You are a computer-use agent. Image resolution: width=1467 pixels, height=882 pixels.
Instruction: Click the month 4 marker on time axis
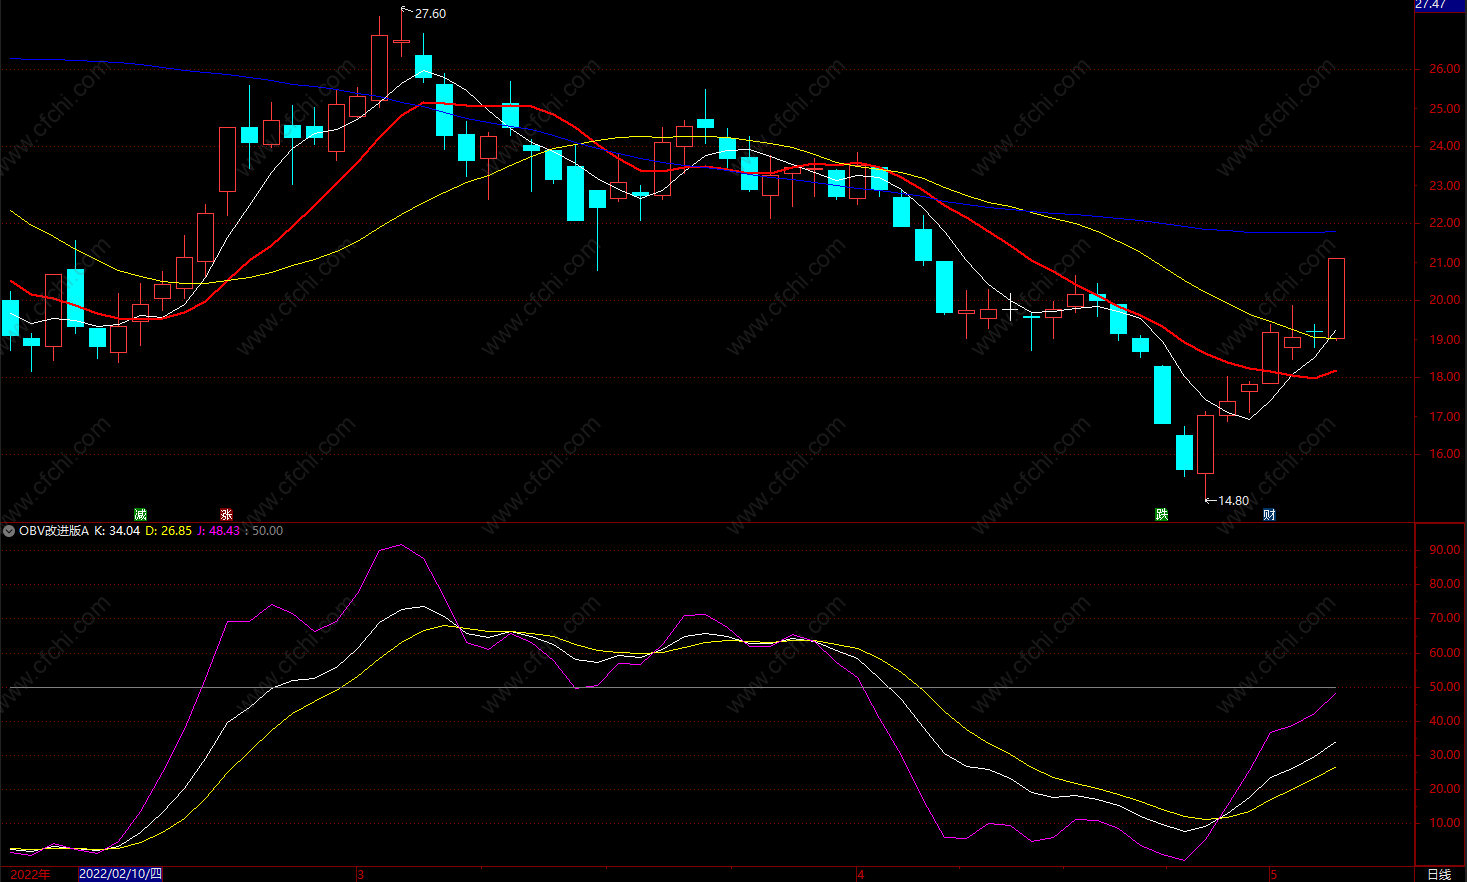861,874
